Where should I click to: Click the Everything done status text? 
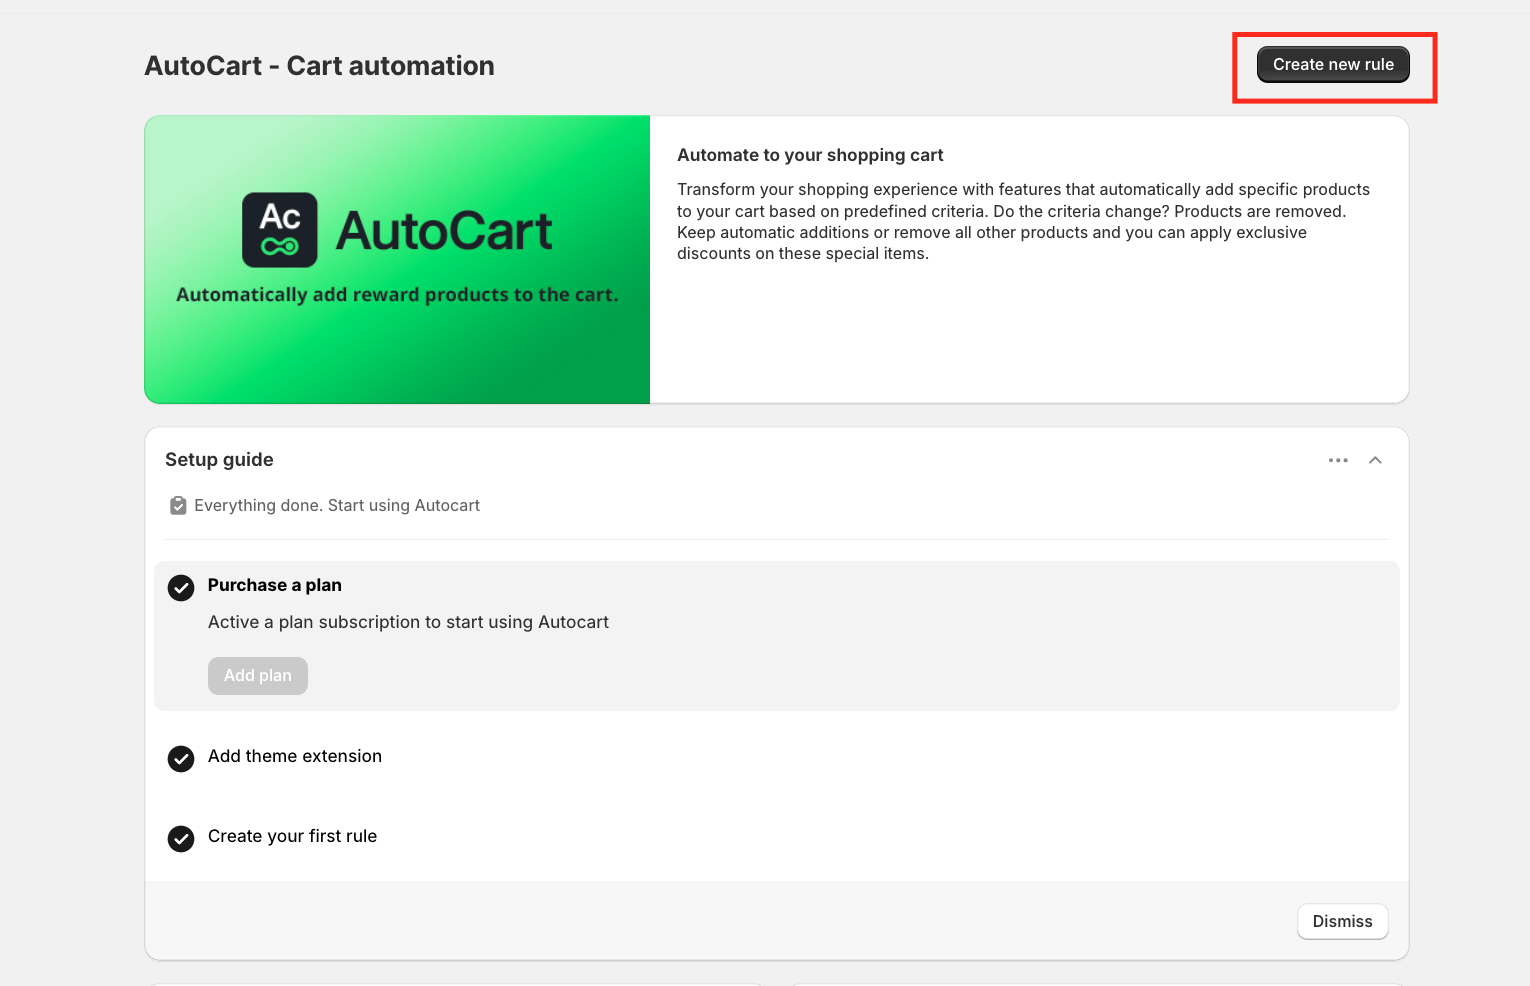(337, 506)
